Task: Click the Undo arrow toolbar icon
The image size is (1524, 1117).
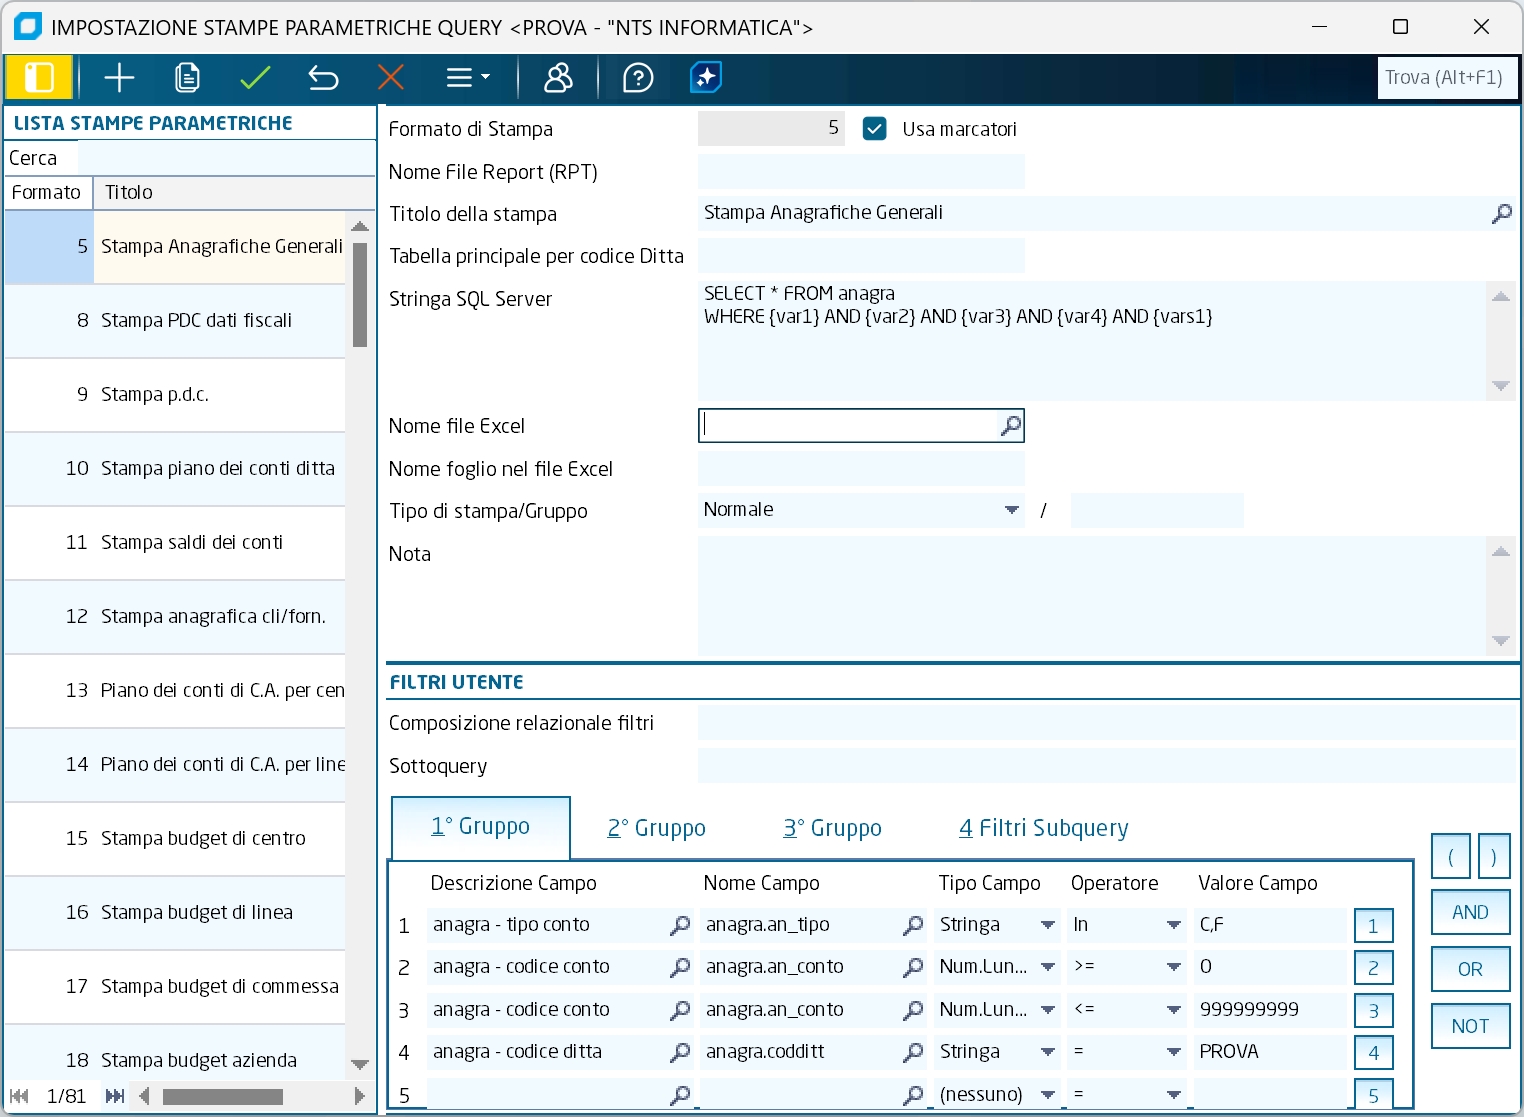Action: click(x=323, y=78)
